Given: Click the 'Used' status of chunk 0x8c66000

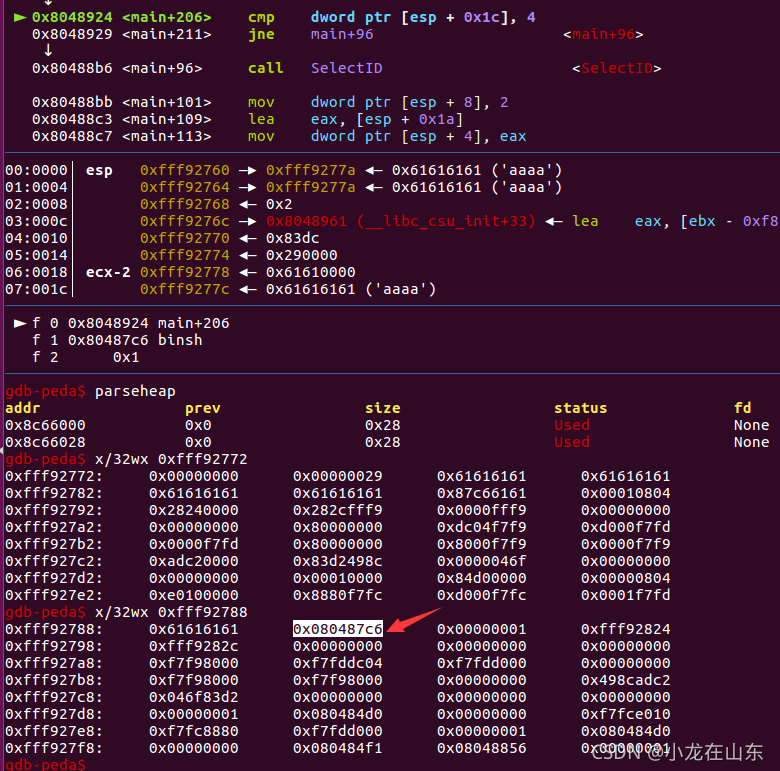Looking at the screenshot, I should [572, 425].
